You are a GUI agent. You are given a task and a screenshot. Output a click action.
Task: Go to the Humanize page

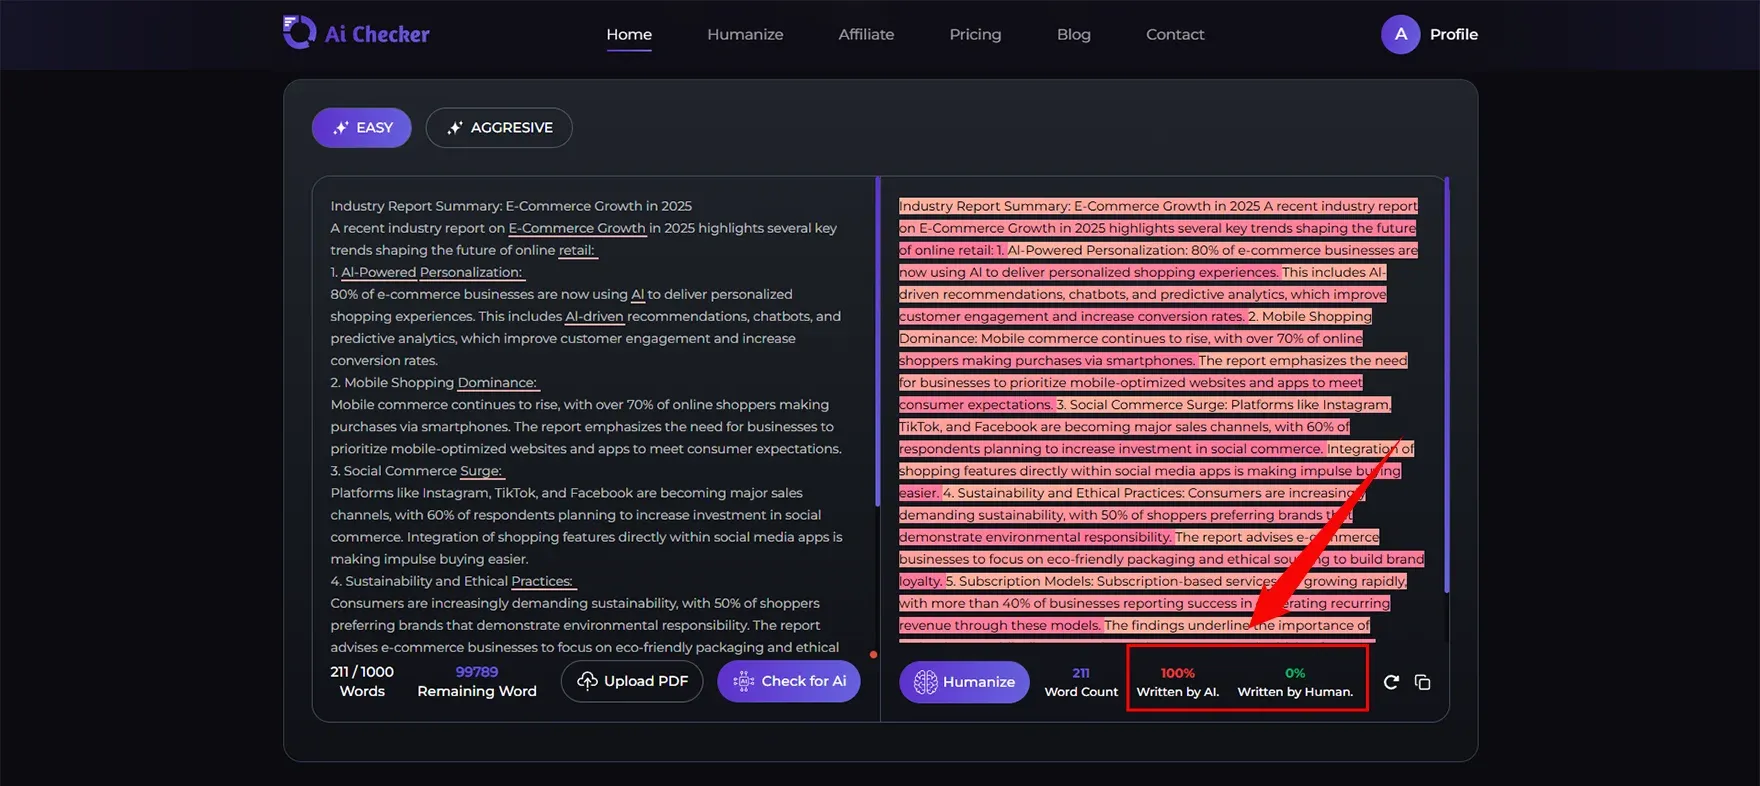coord(745,34)
